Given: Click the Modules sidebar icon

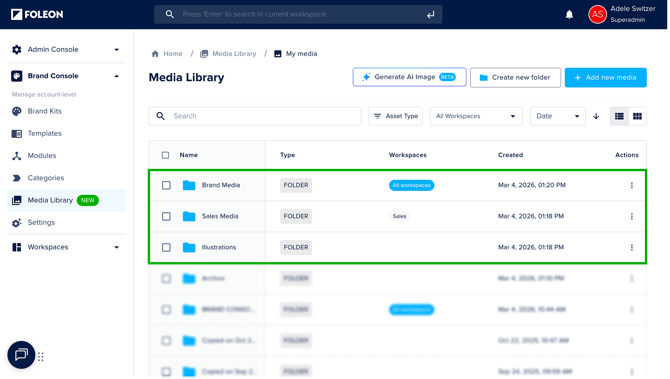Looking at the screenshot, I should [x=17, y=156].
